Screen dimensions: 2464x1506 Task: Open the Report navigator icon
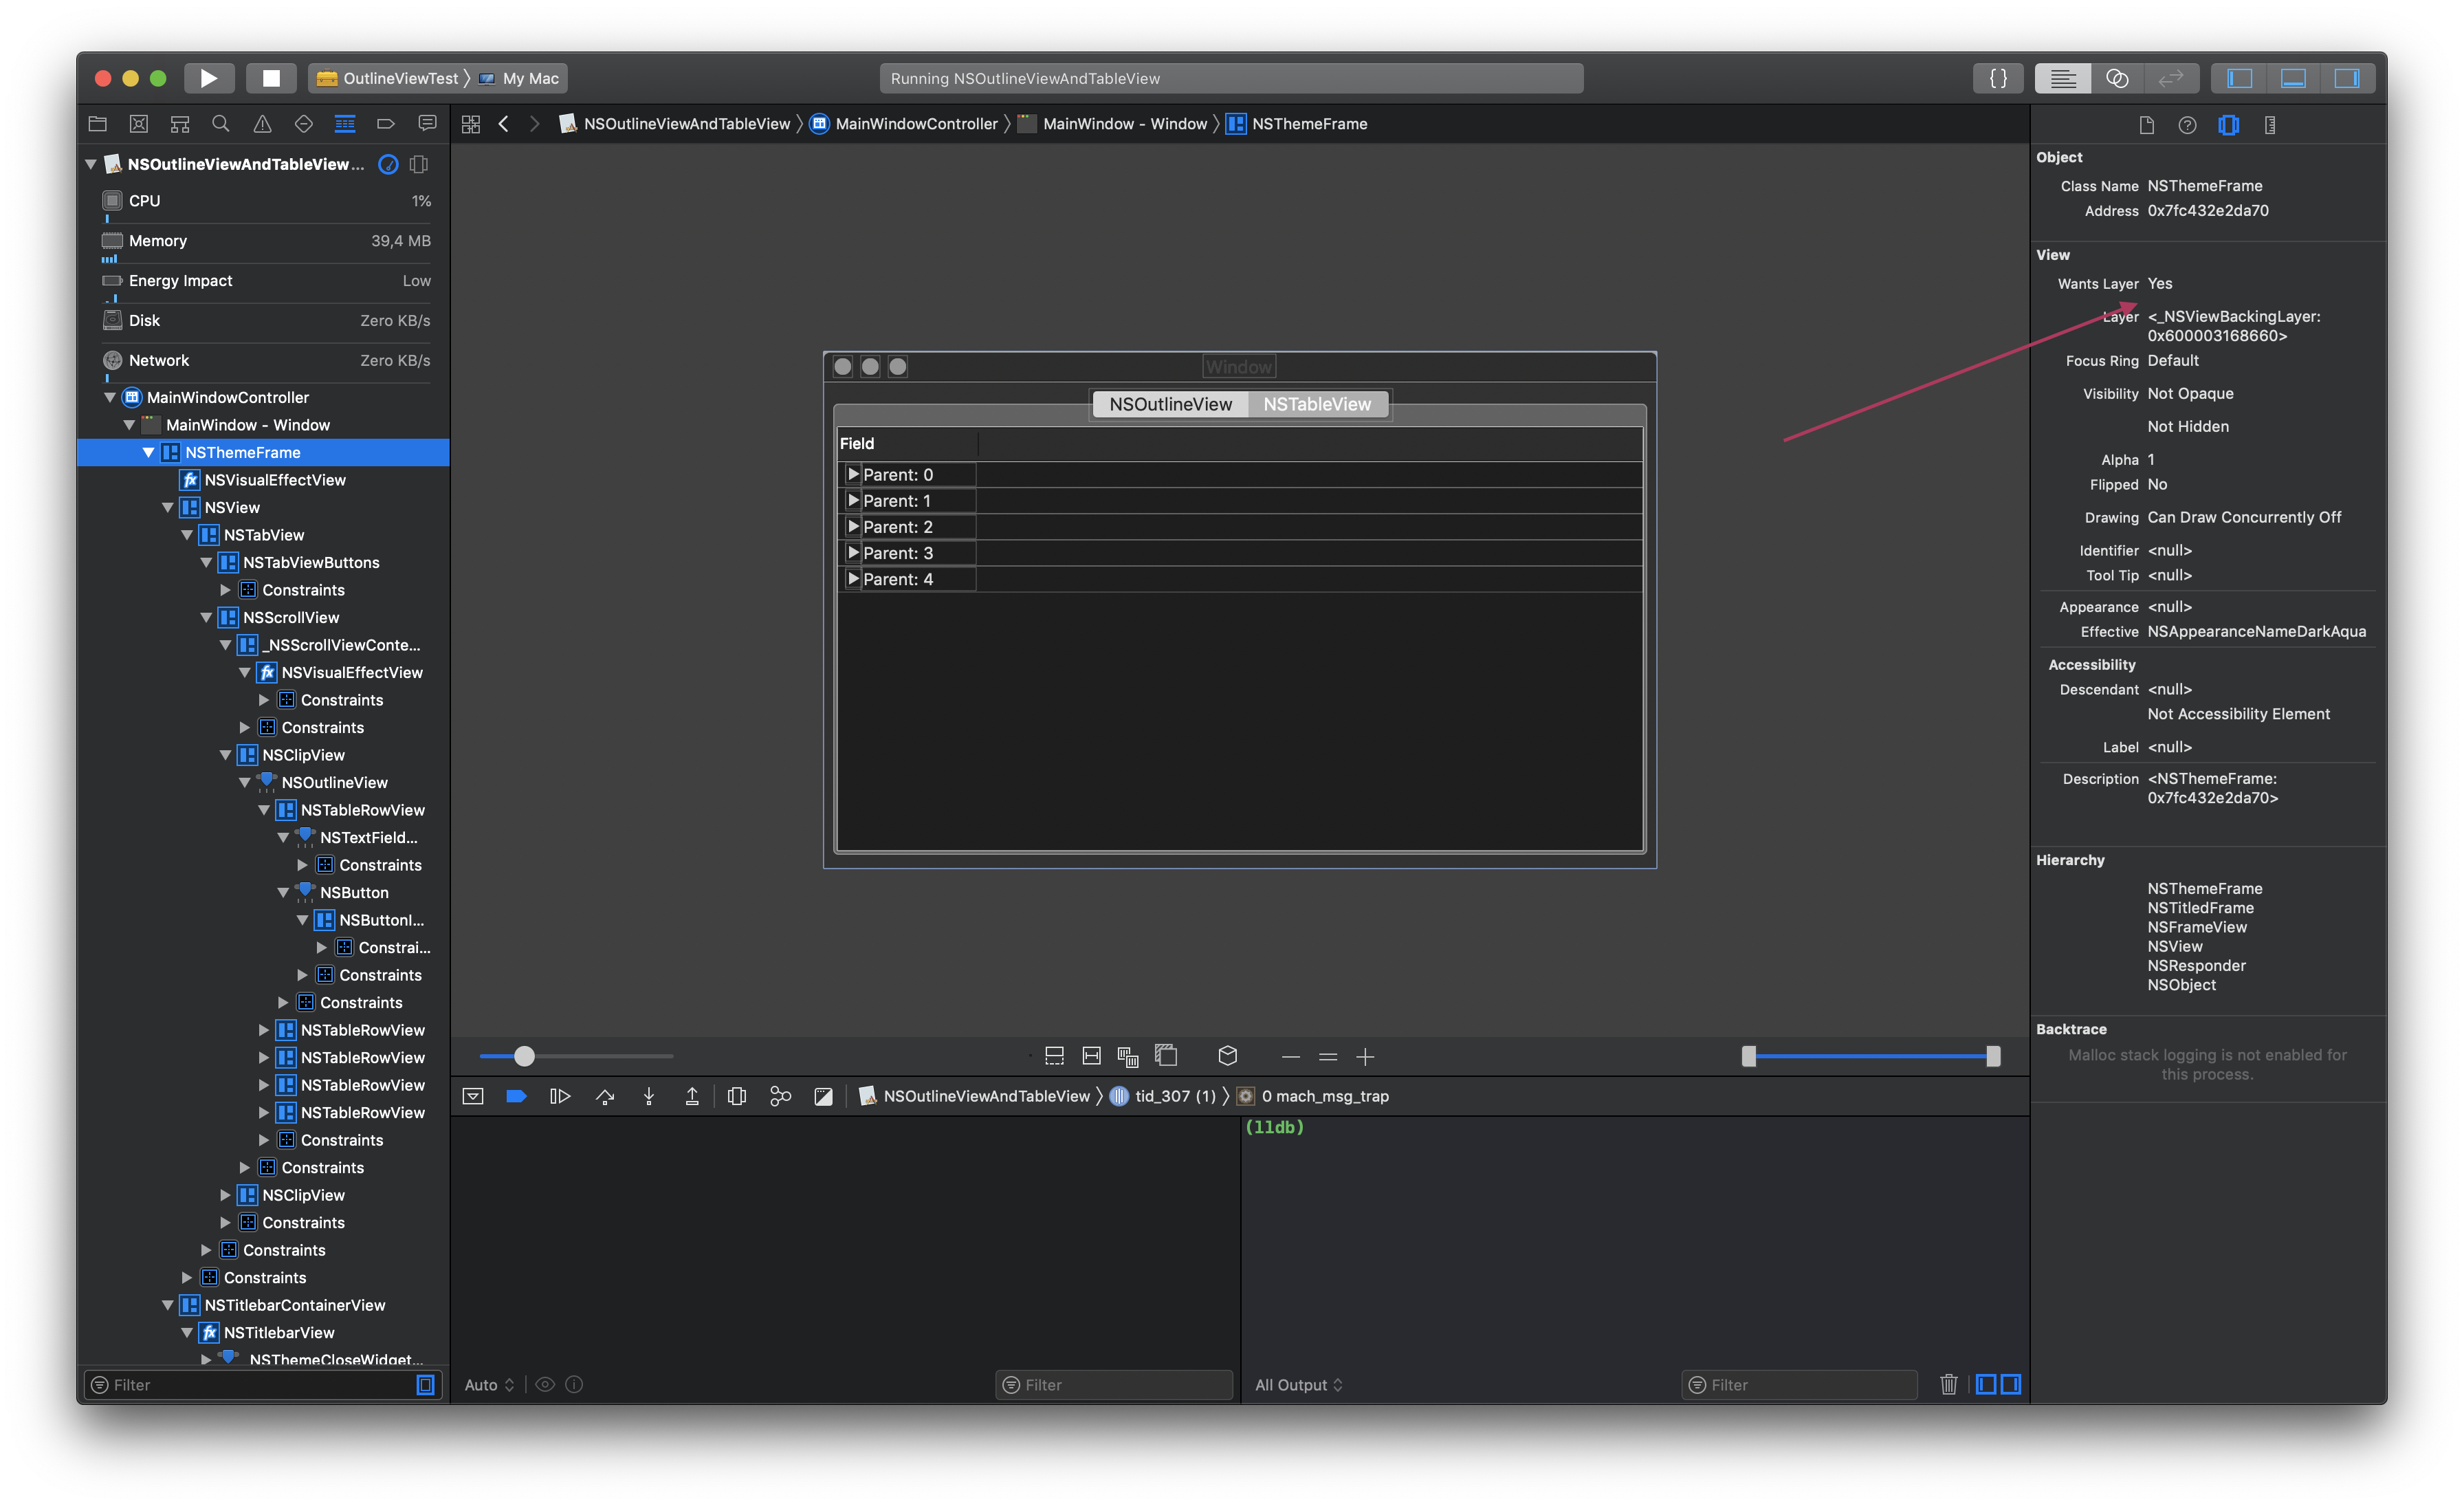[427, 124]
